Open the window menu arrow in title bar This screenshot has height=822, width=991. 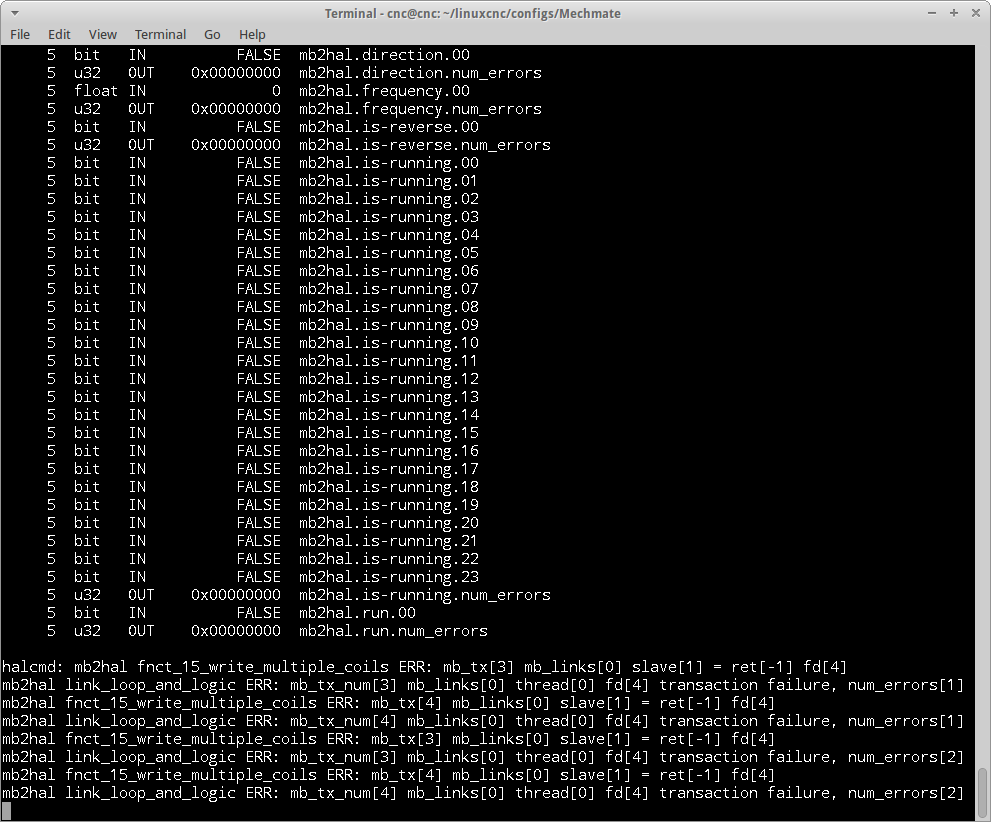pos(15,13)
